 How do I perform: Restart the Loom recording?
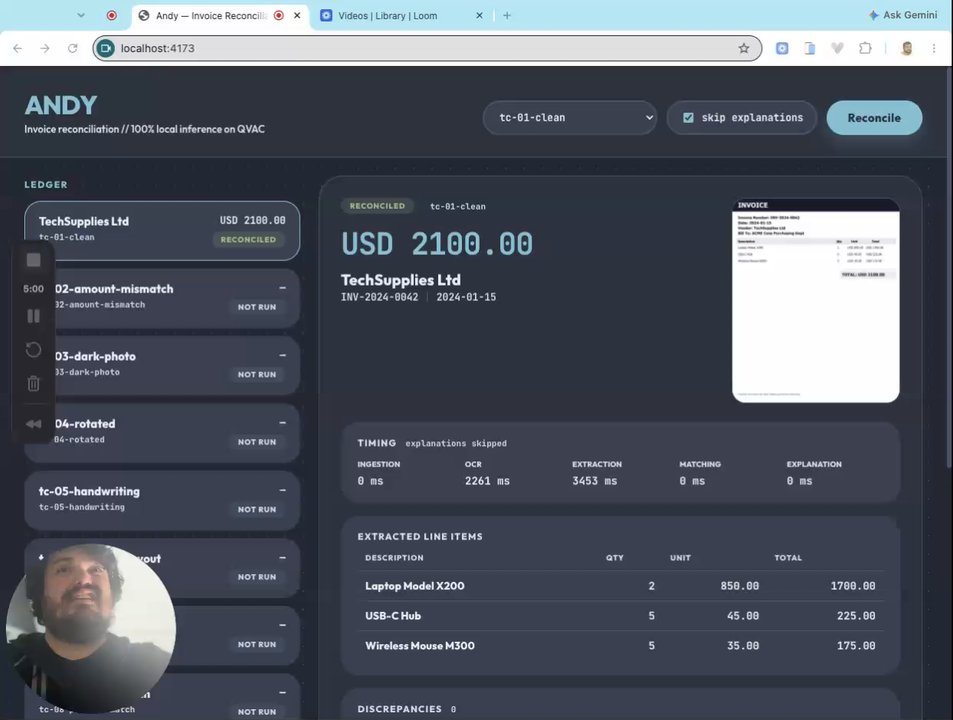coord(33,349)
